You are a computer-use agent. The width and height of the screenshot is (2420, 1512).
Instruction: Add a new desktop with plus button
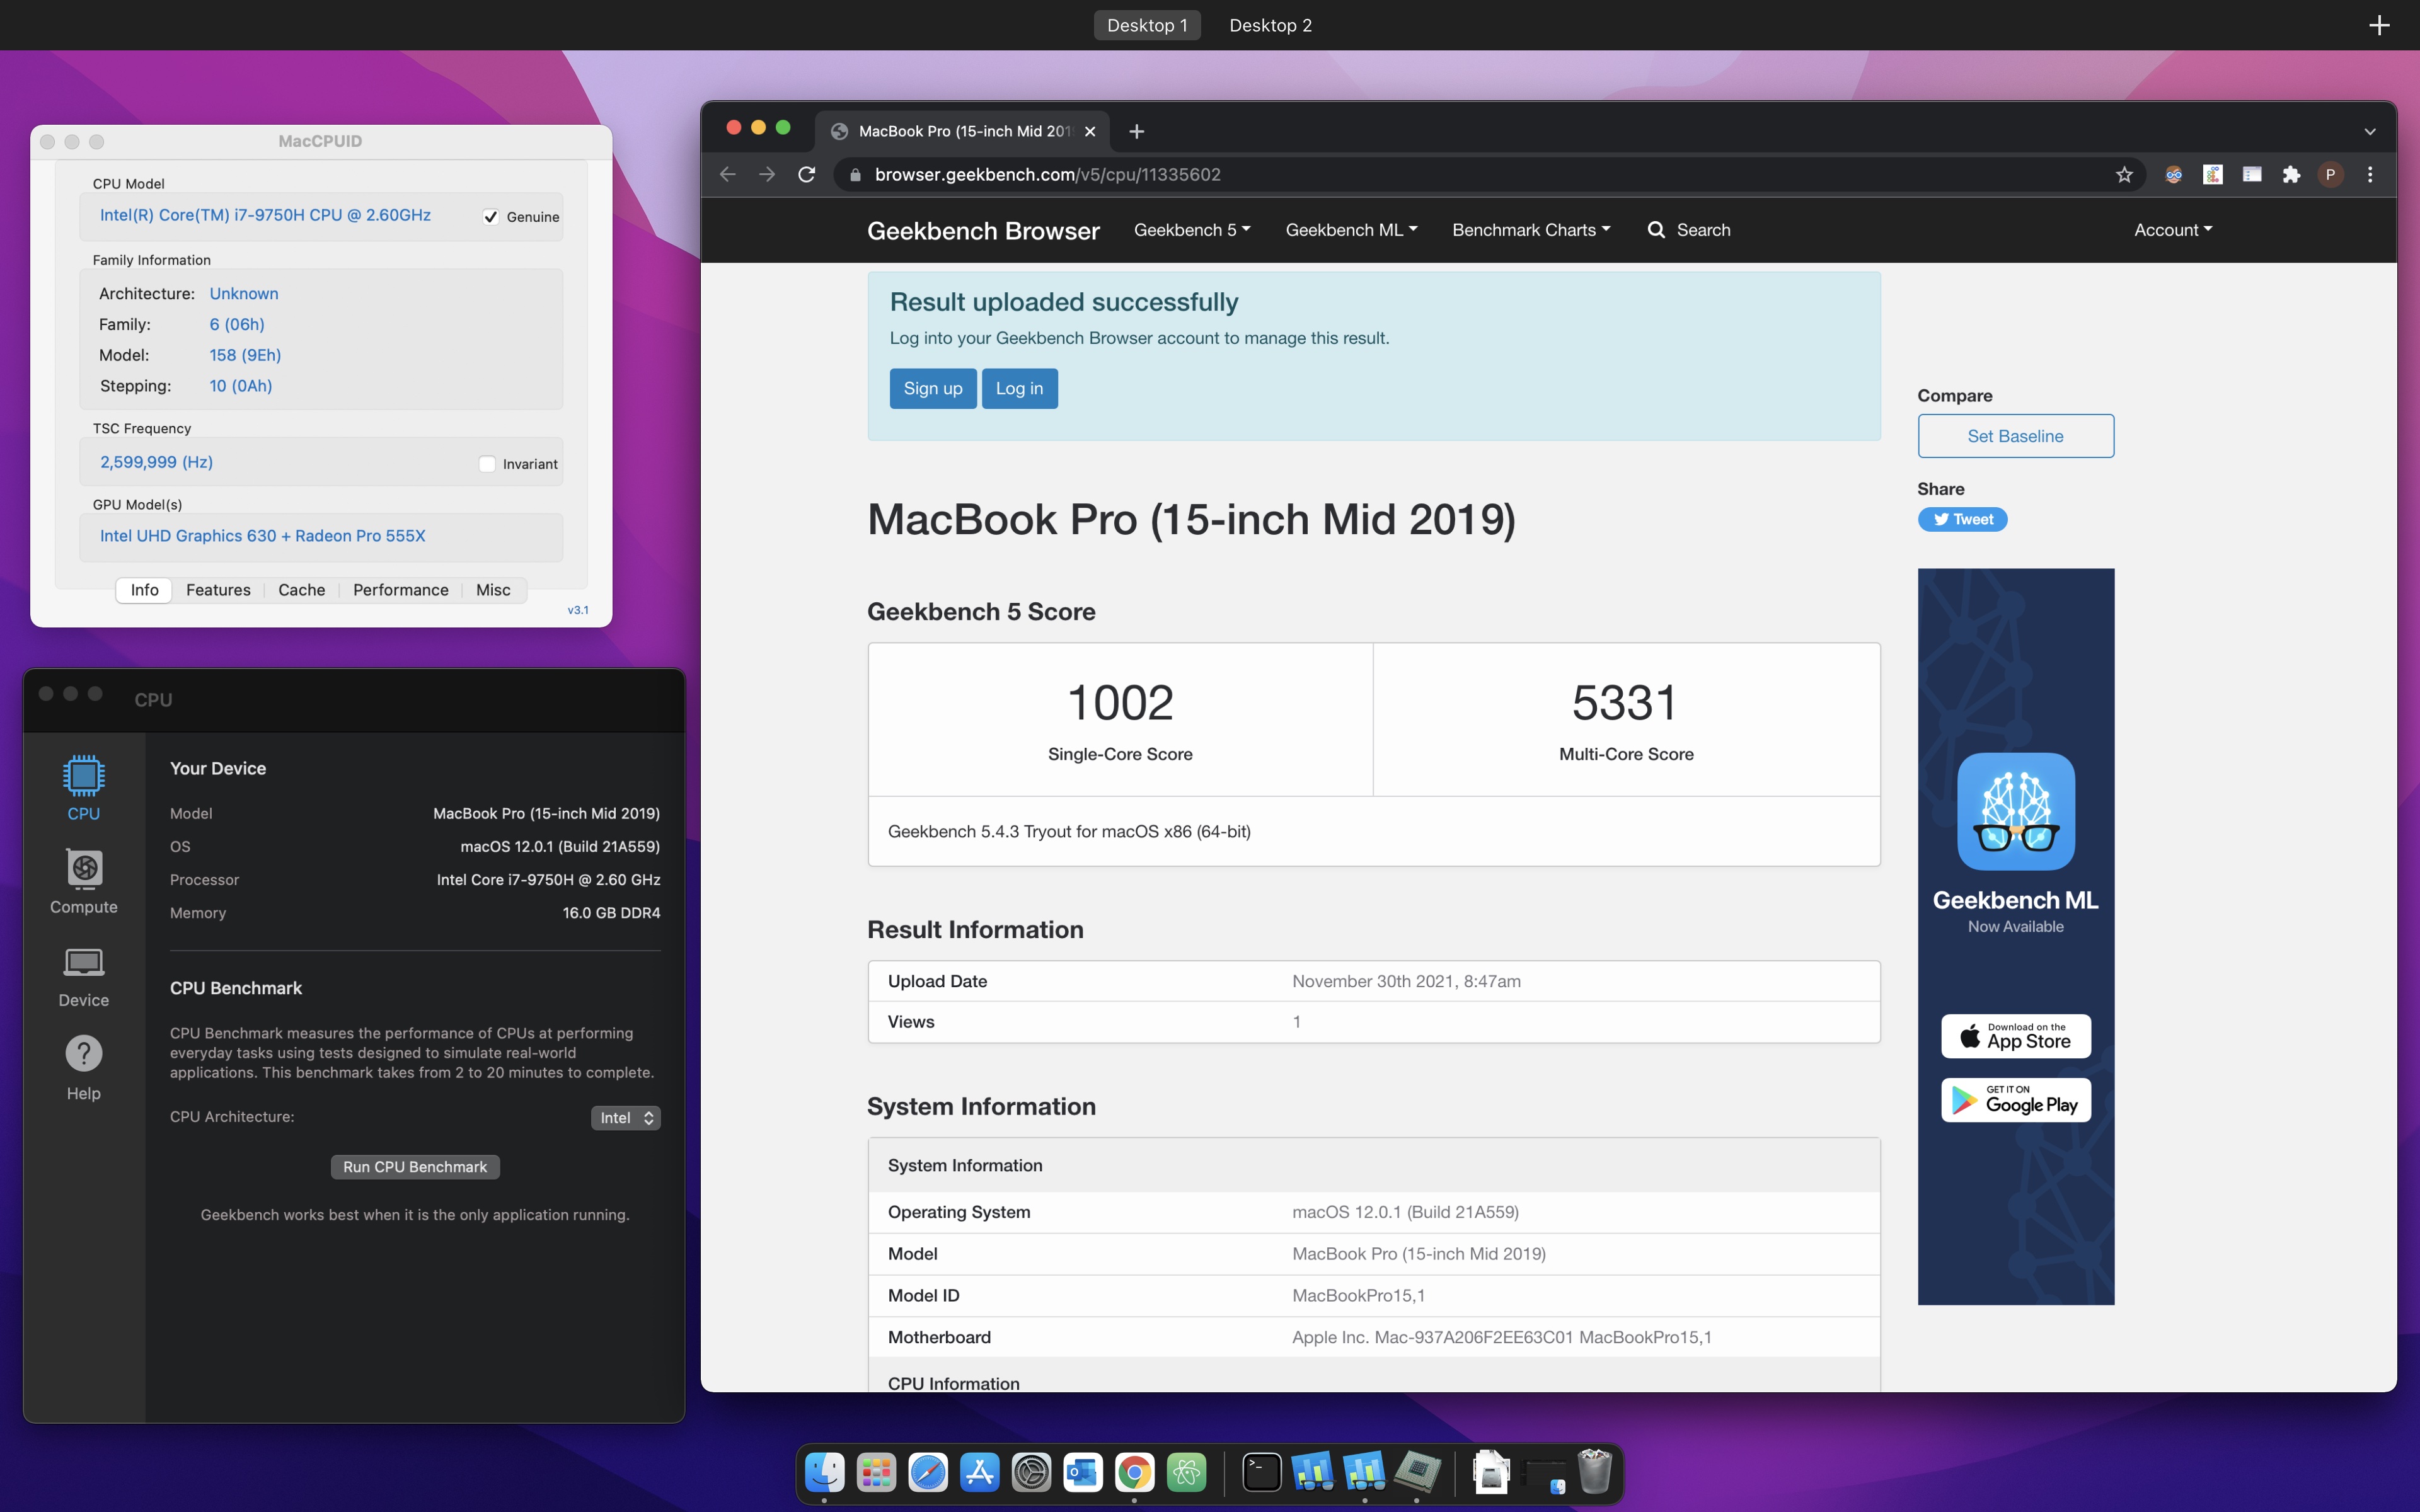2379,25
